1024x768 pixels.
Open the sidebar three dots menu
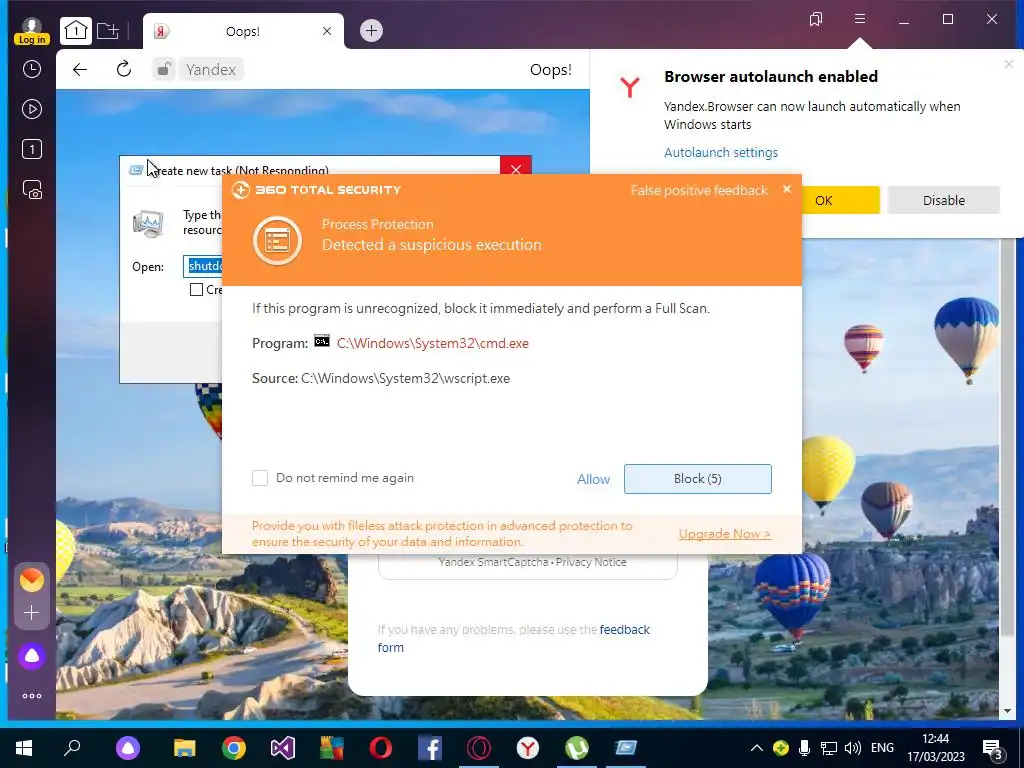pyautogui.click(x=31, y=696)
